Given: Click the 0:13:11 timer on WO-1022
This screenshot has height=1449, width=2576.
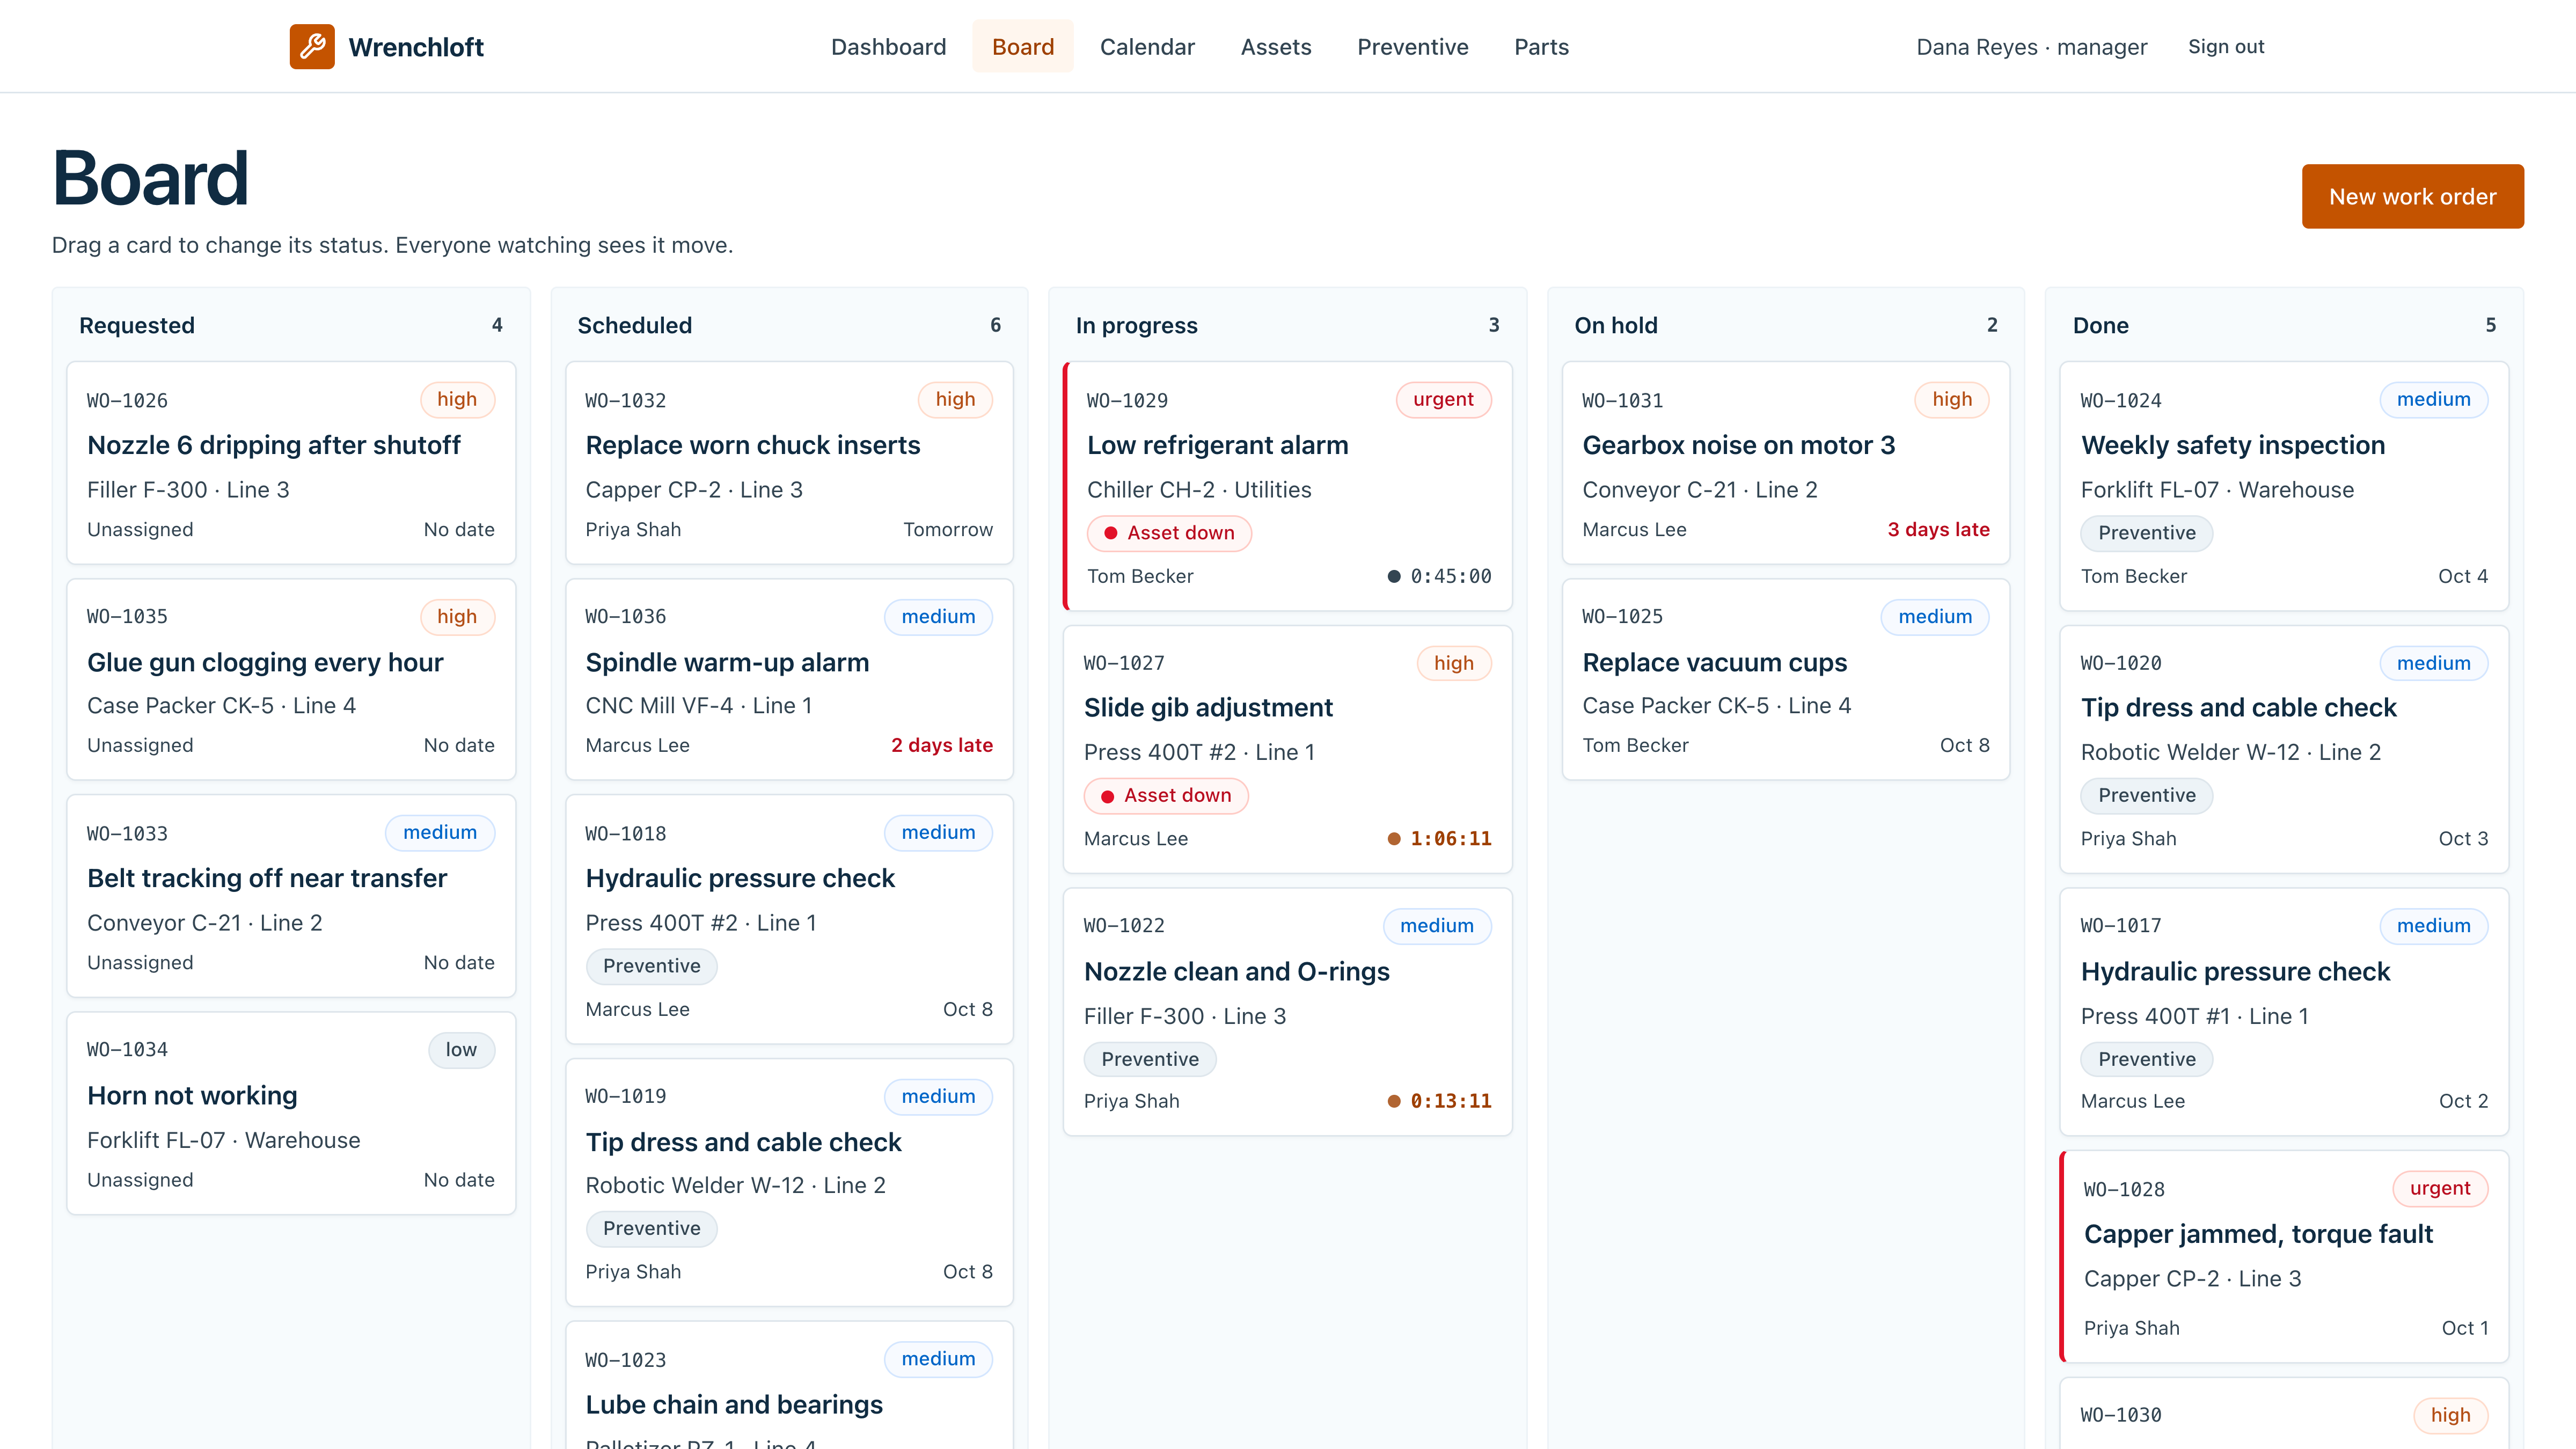Looking at the screenshot, I should (1439, 1101).
